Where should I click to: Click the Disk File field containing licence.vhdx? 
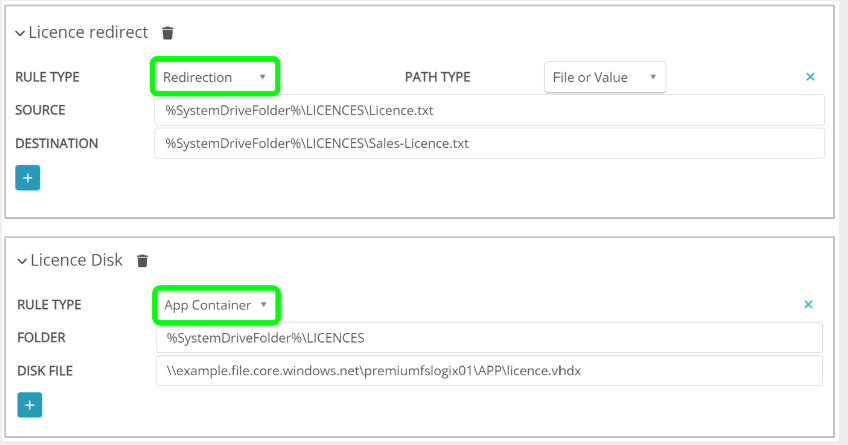pos(489,371)
